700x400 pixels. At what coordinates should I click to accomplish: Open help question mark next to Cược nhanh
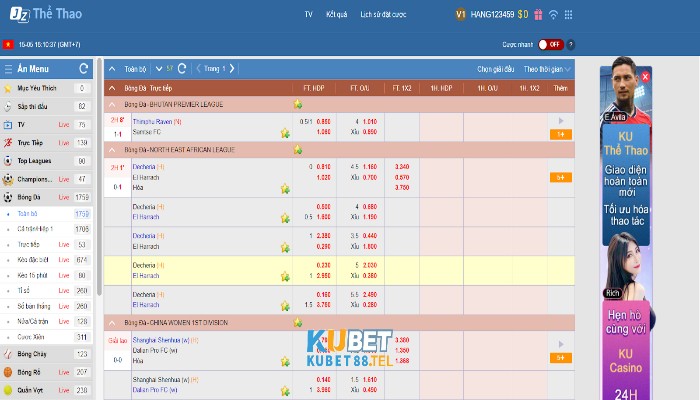(571, 45)
